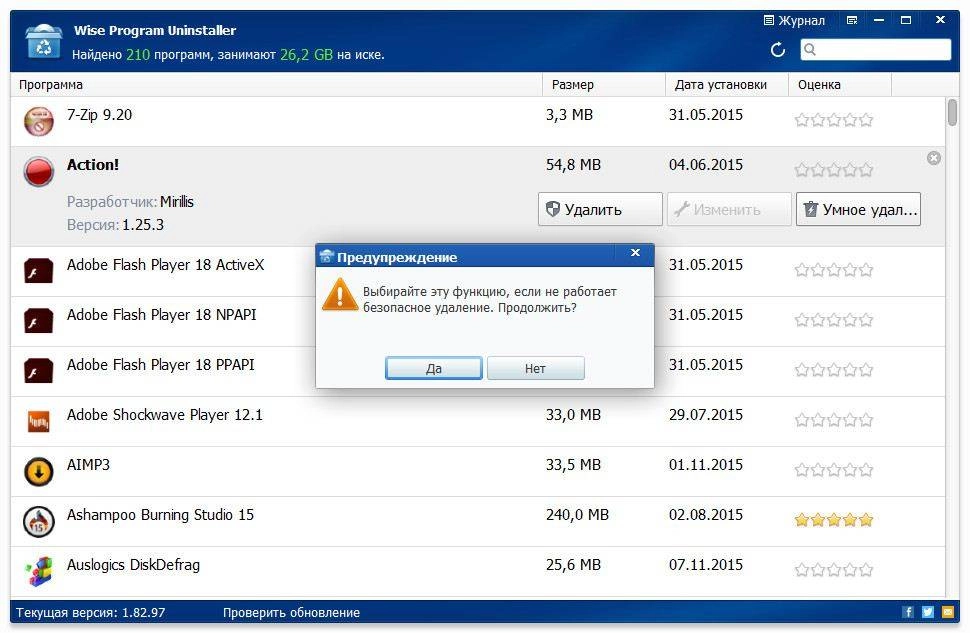Viewport: 970px width, 633px height.
Task: Rate Adobe Shockwave Player 12.1 stars
Action: click(833, 420)
